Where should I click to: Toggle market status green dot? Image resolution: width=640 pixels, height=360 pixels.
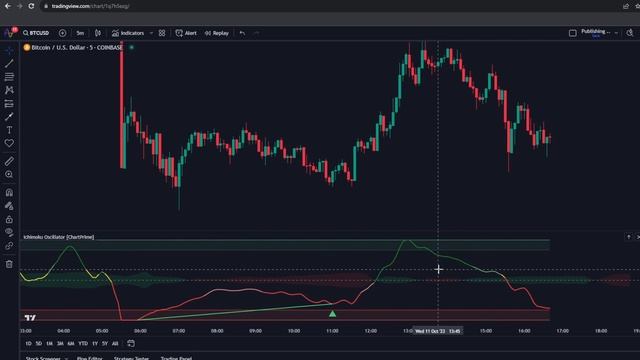pyautogui.click(x=131, y=47)
